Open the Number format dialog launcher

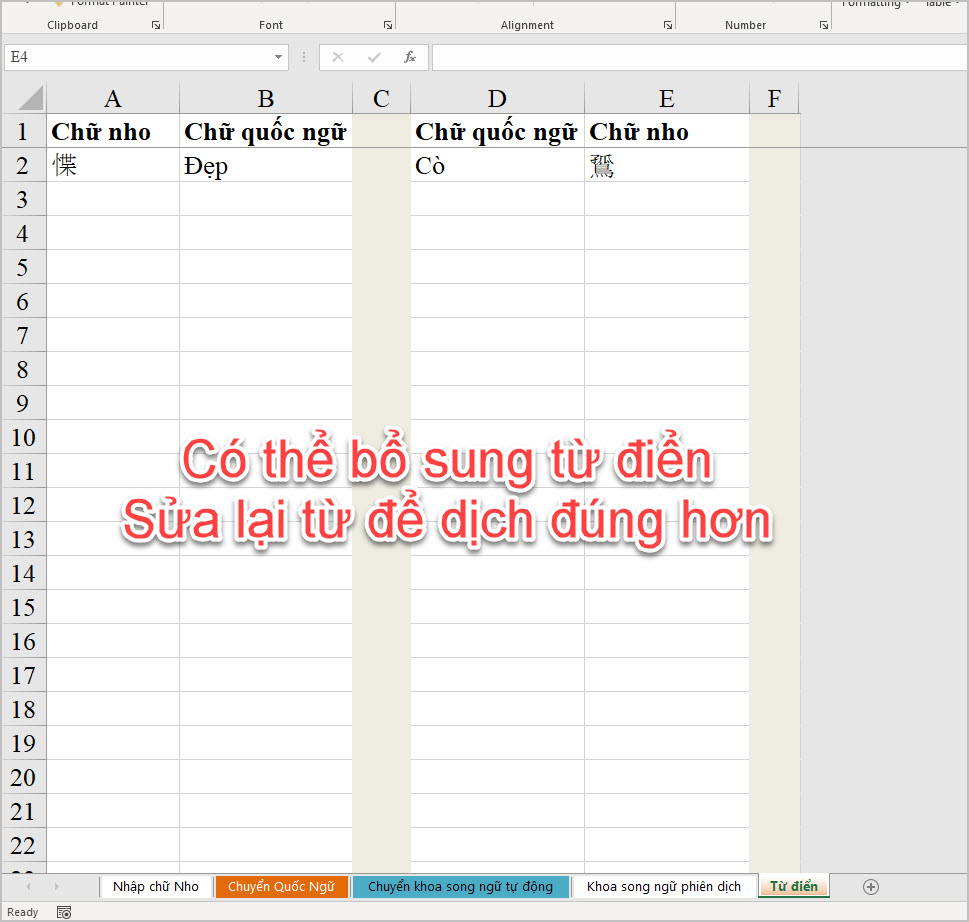pos(823,25)
